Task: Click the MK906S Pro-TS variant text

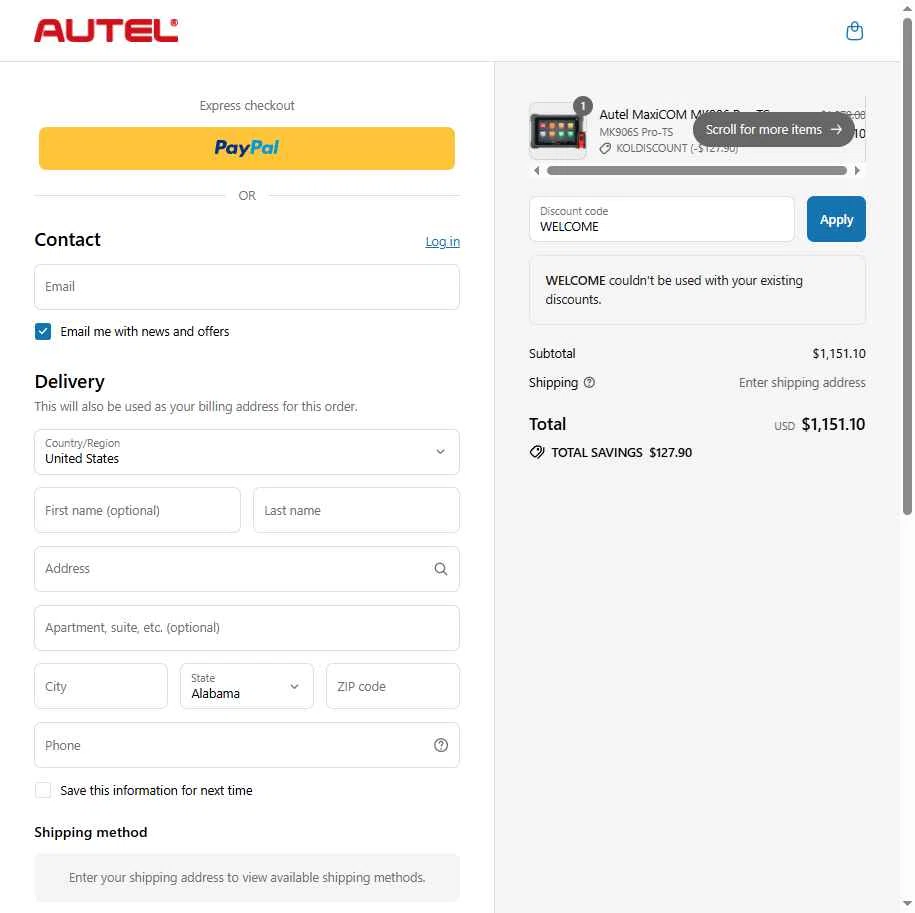Action: (x=636, y=132)
